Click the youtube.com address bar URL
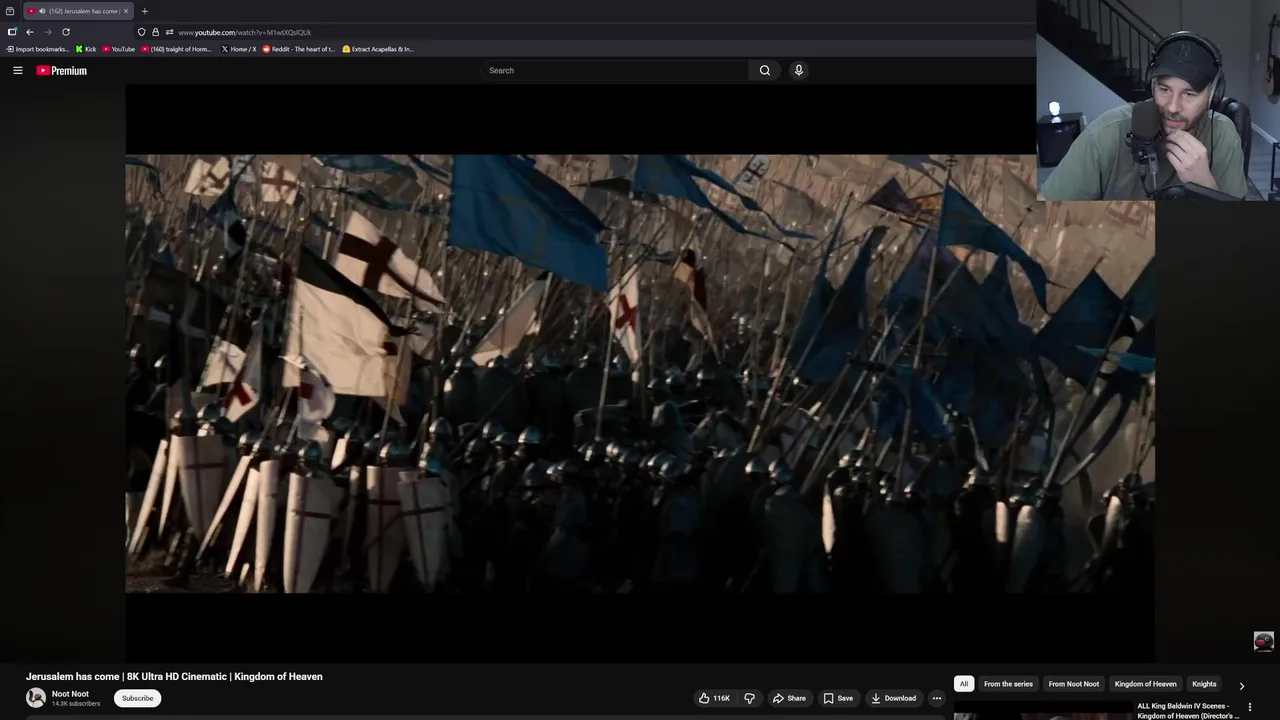This screenshot has width=1280, height=720. pyautogui.click(x=245, y=32)
